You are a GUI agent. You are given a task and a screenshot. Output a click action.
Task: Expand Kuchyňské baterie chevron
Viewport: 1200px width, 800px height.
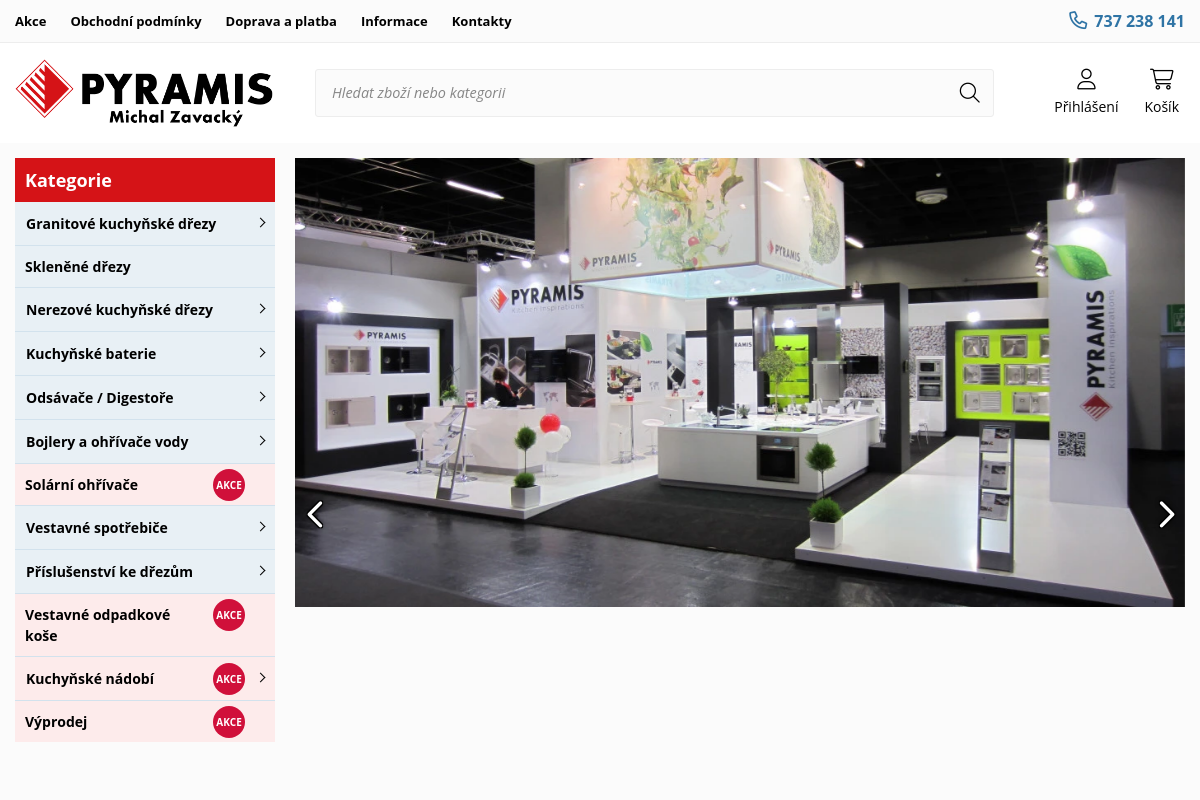coord(262,353)
